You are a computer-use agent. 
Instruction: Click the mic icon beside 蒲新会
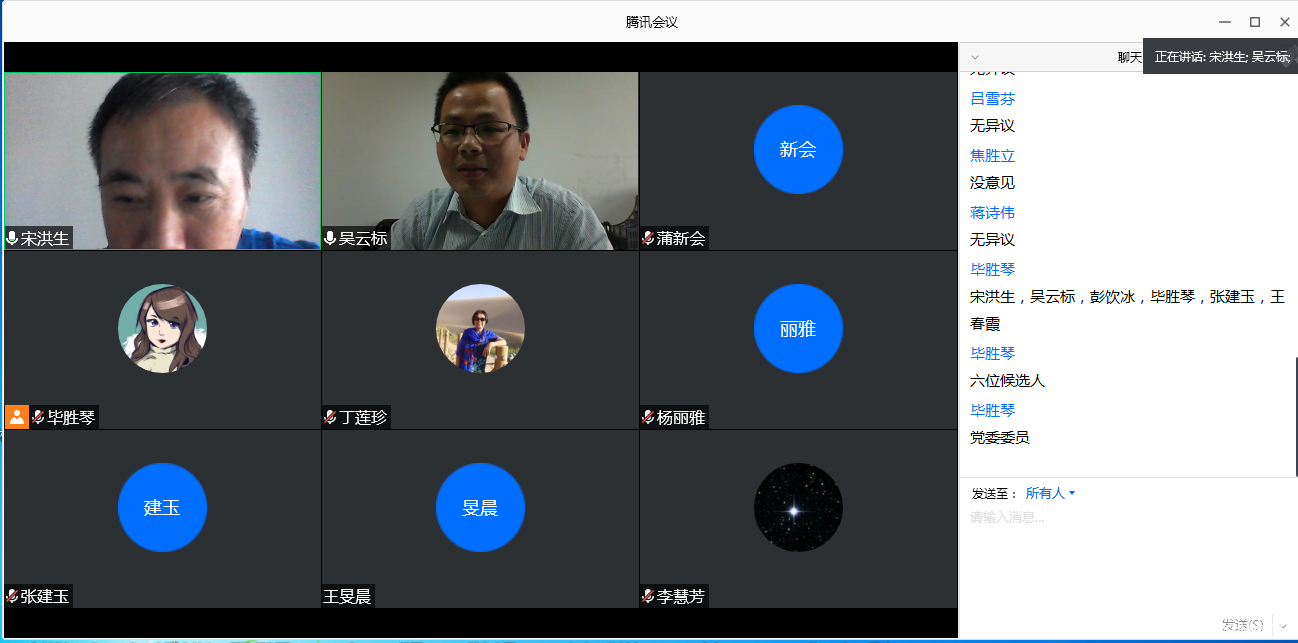[x=647, y=238]
